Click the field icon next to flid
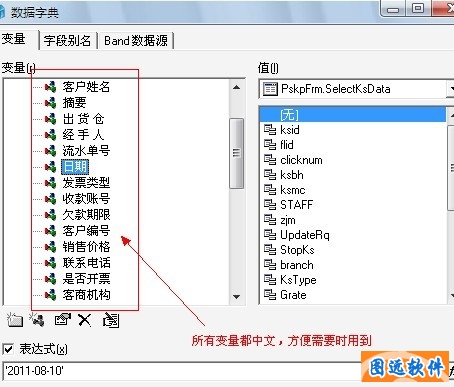The height and width of the screenshot is (387, 454). (x=270, y=145)
